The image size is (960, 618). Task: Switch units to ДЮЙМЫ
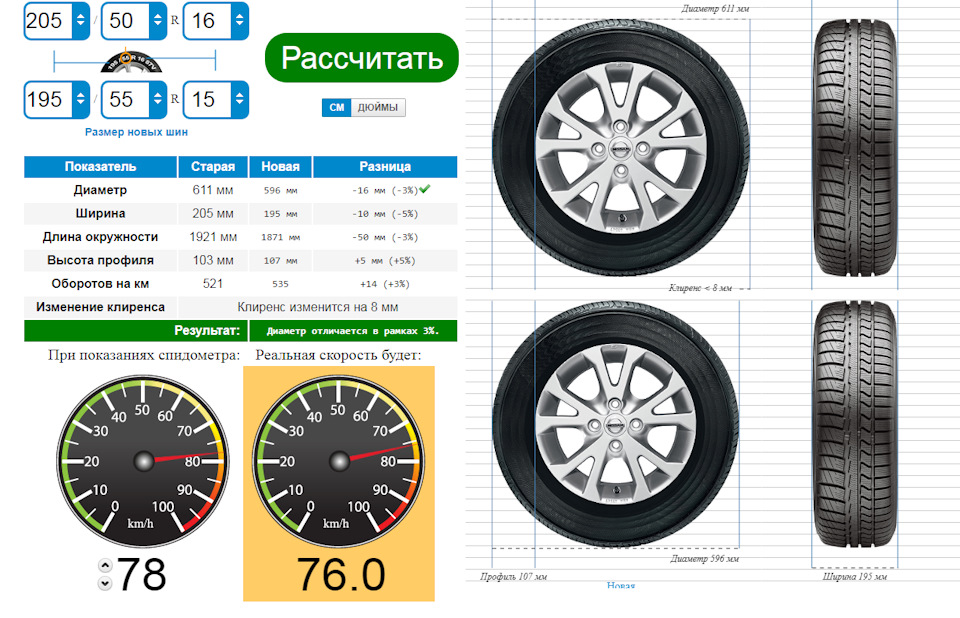378,107
